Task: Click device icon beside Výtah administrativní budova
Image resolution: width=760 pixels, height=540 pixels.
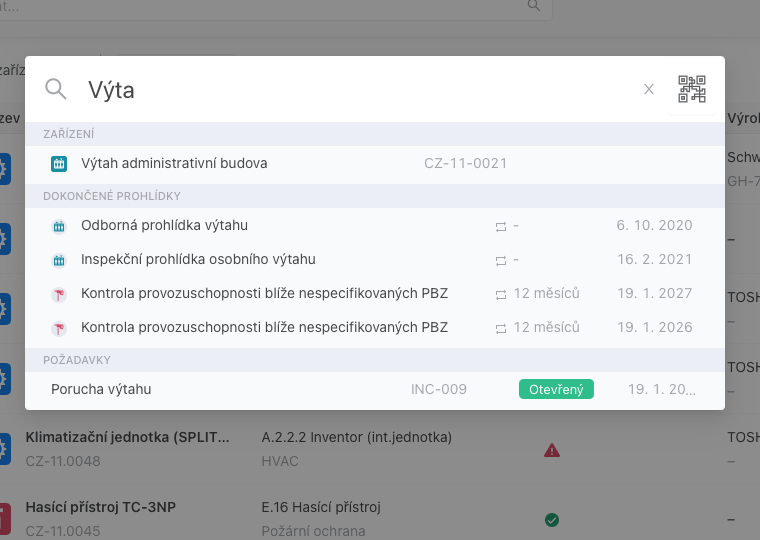Action: [59, 163]
